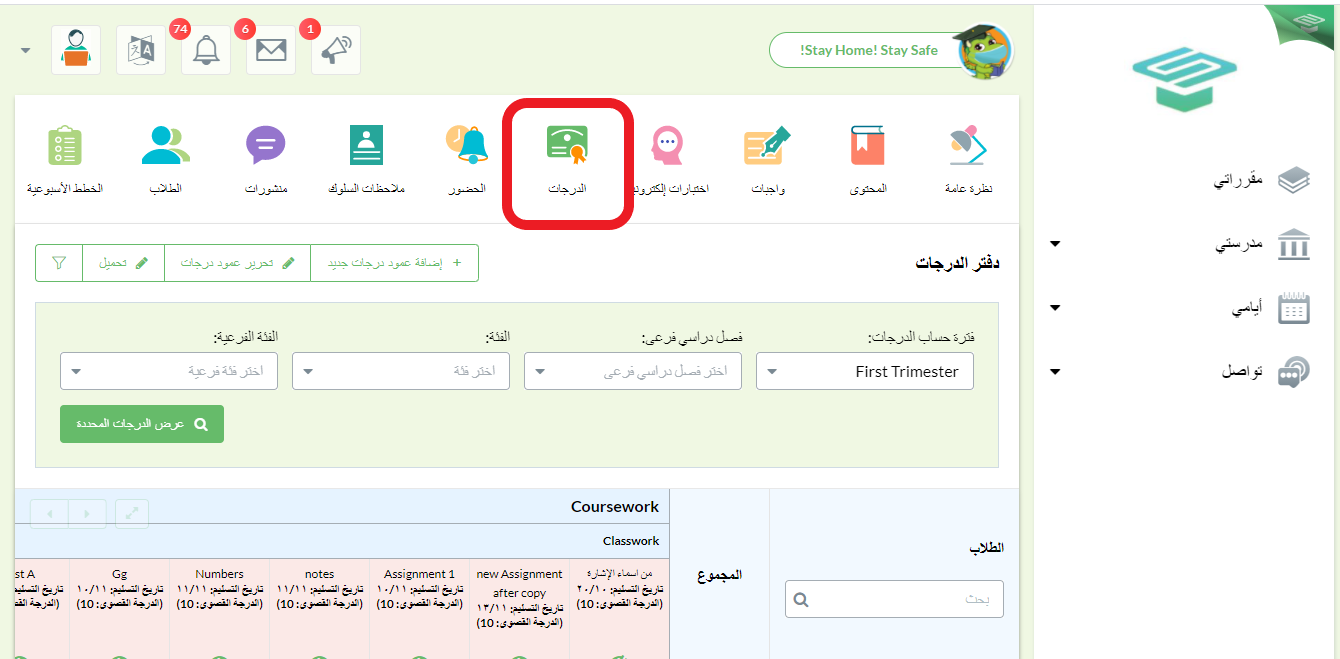Click the Numbers column header
The image size is (1340, 659).
tap(219, 574)
